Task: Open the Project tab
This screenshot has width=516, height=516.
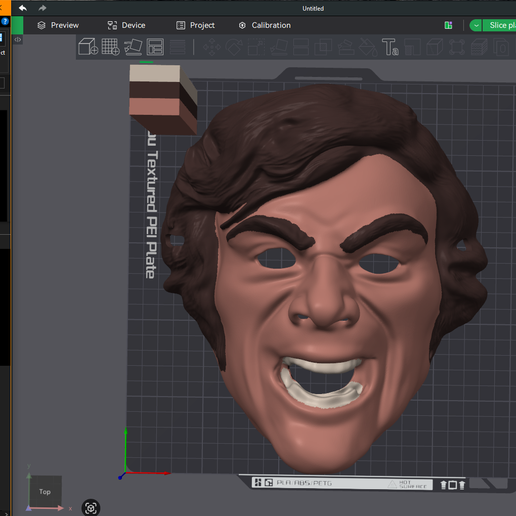Action: [195, 25]
